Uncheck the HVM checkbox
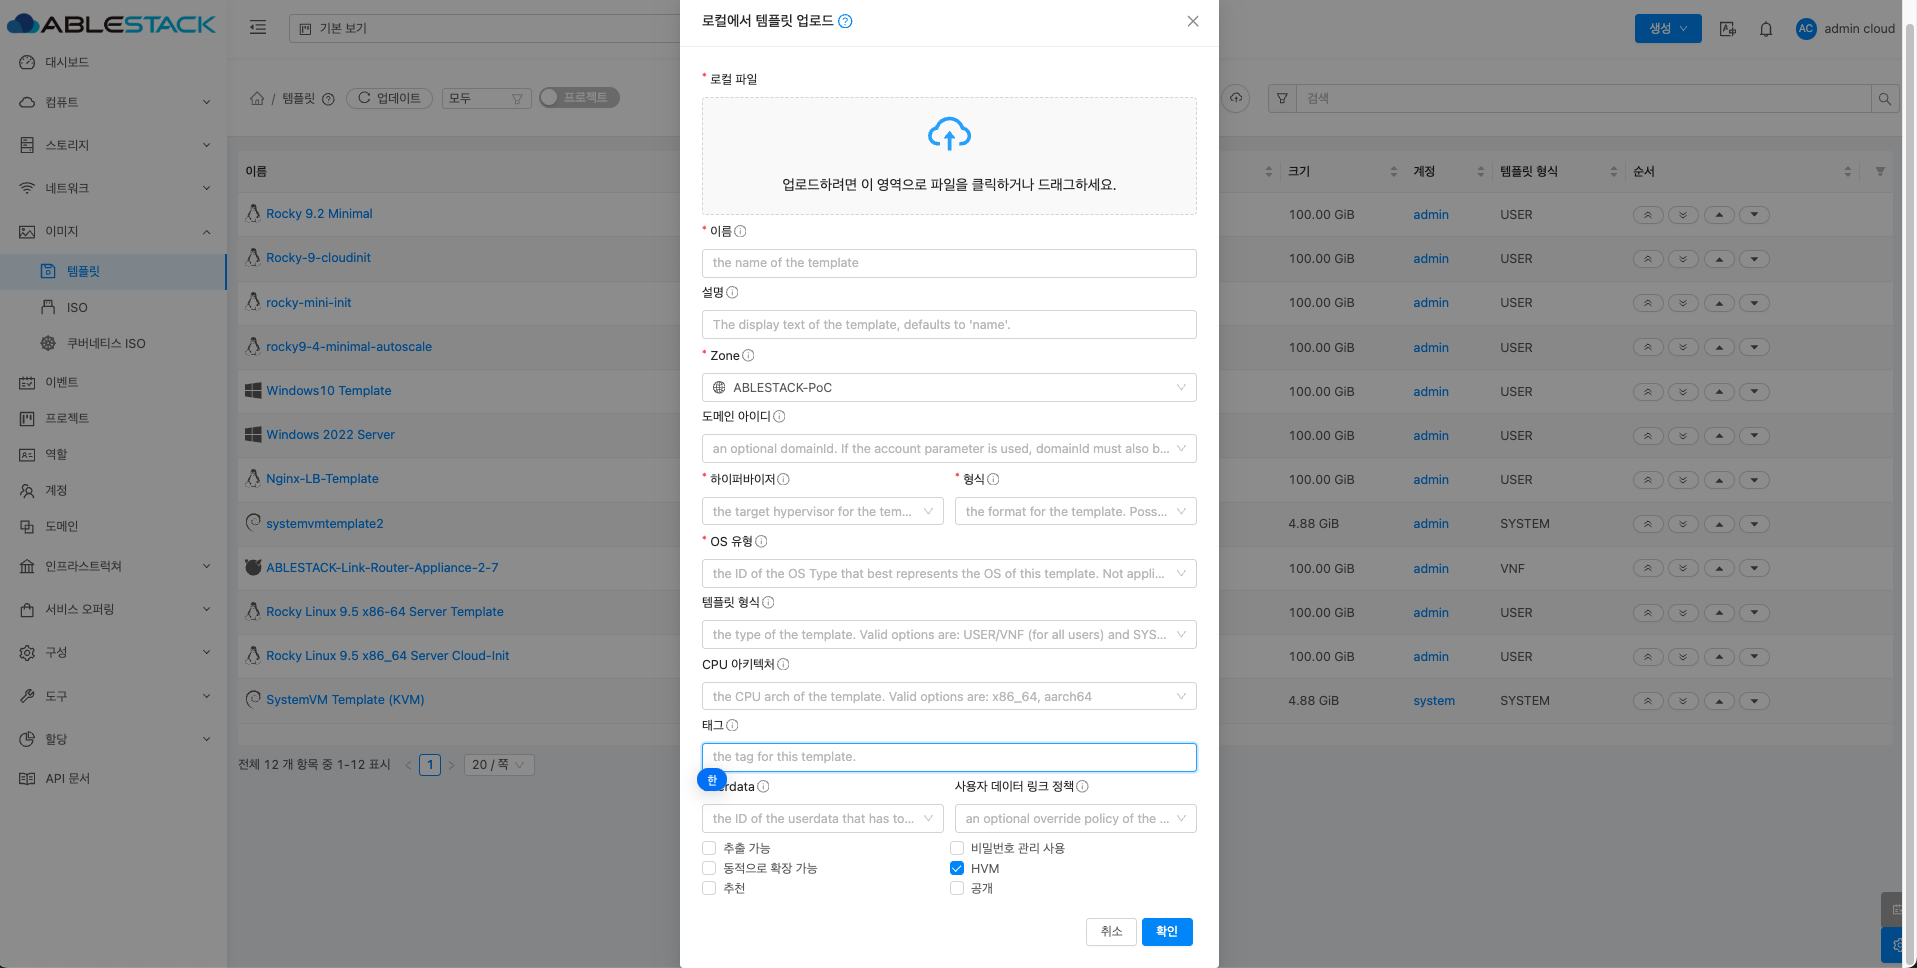1917x968 pixels. click(x=957, y=868)
